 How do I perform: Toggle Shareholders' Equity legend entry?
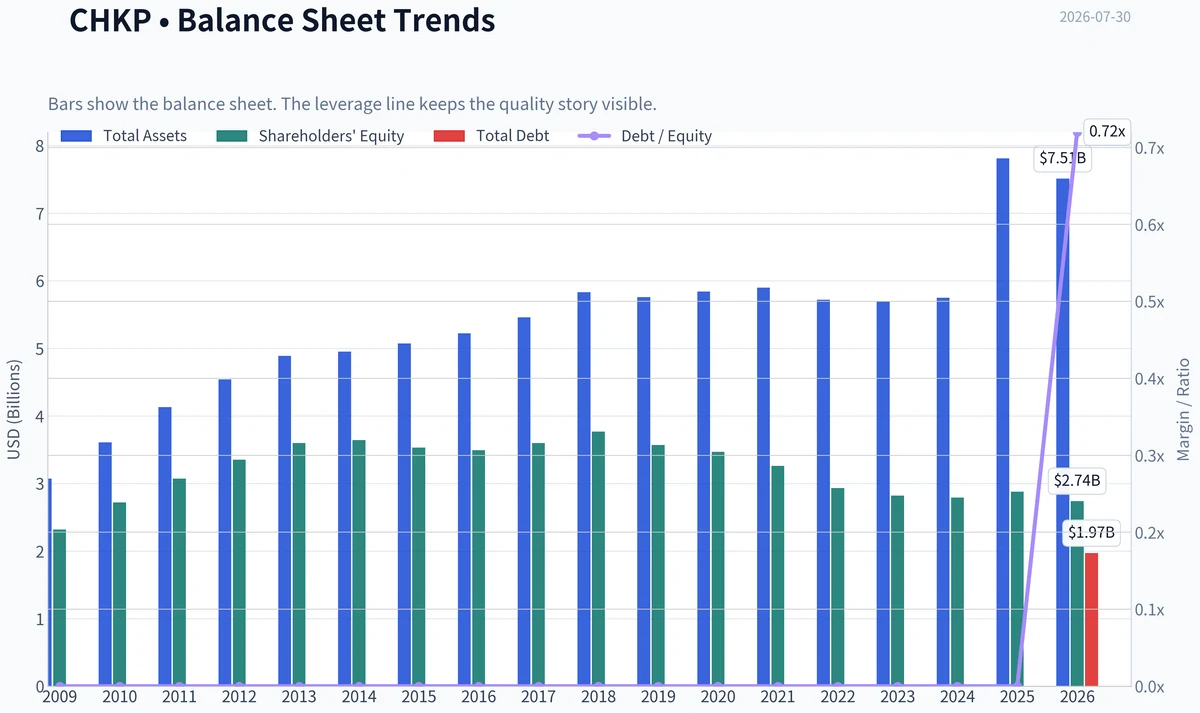point(310,136)
